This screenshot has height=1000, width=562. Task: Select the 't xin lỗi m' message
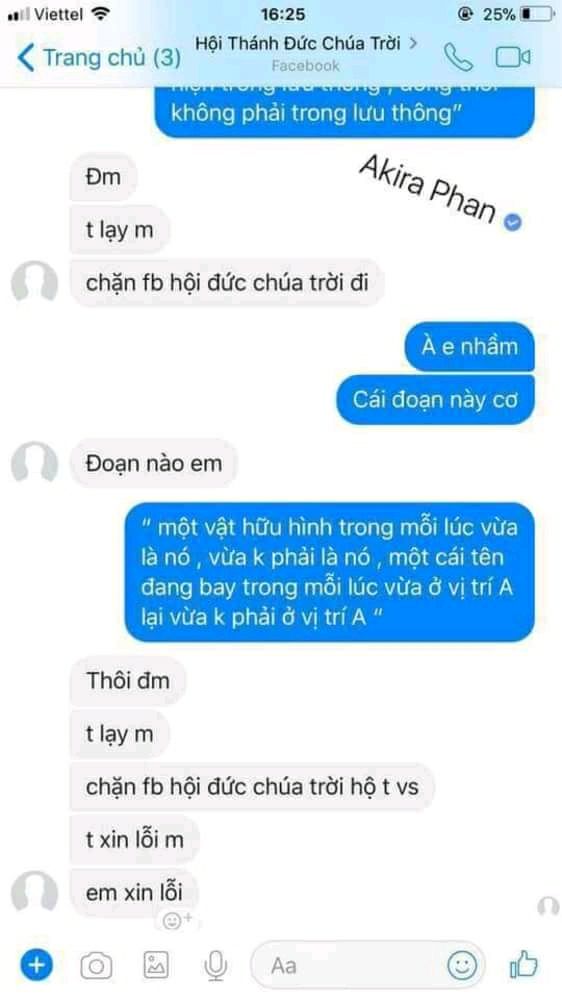click(x=135, y=839)
